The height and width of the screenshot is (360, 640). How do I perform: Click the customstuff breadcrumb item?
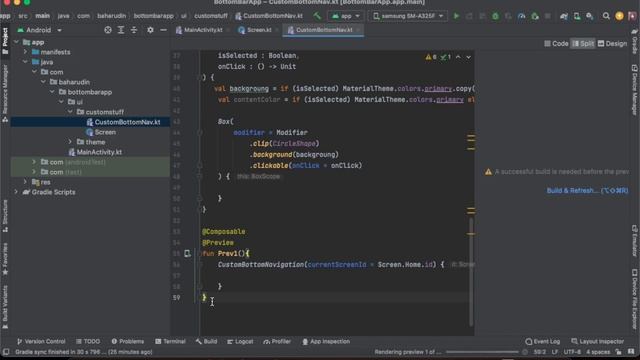click(211, 16)
